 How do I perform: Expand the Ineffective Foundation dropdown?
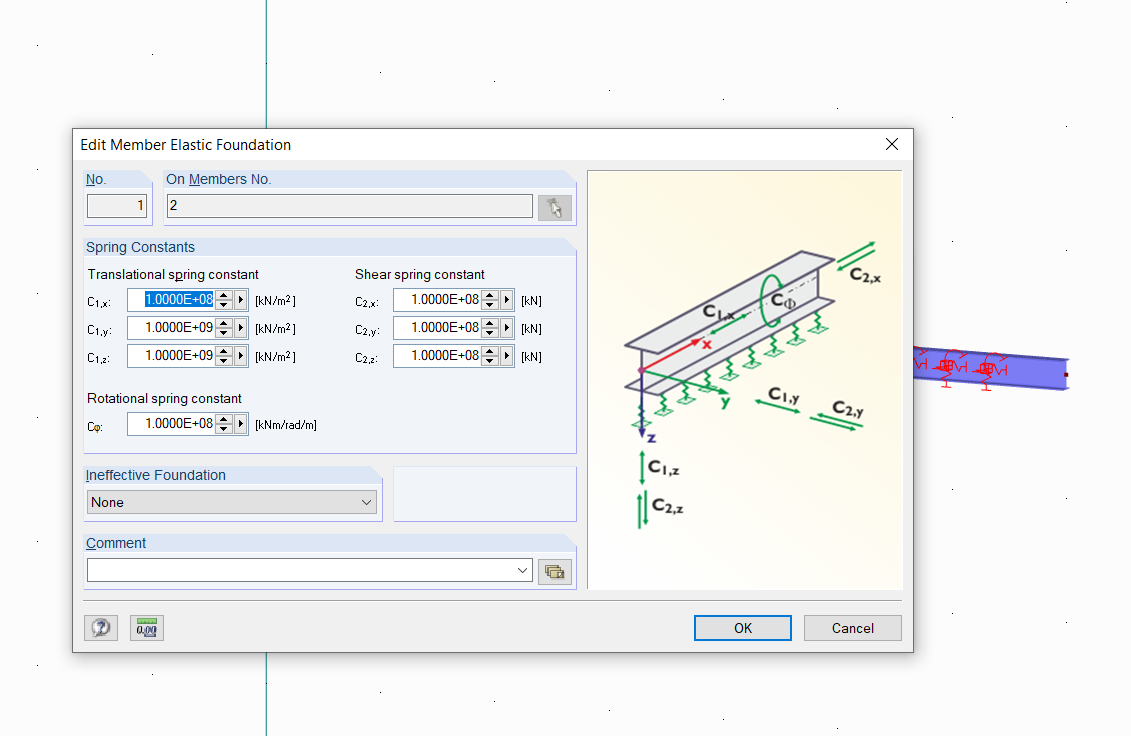[367, 503]
